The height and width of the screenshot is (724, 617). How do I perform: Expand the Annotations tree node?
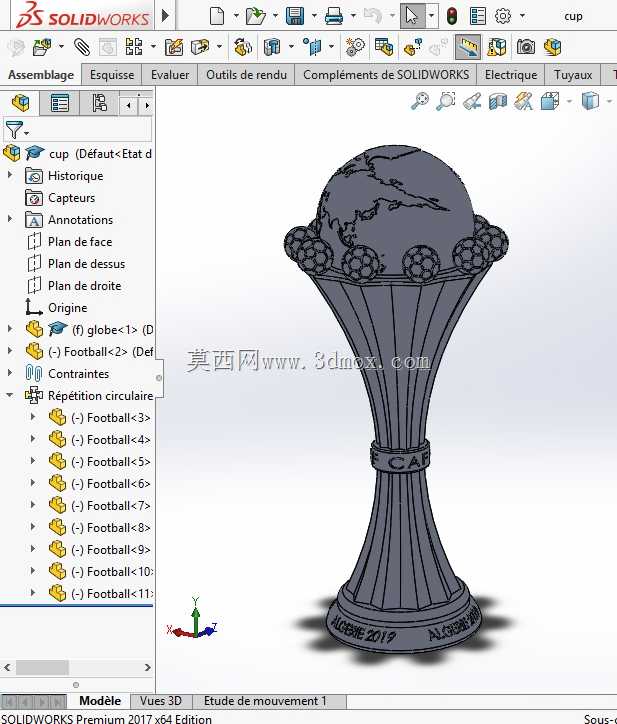10,219
